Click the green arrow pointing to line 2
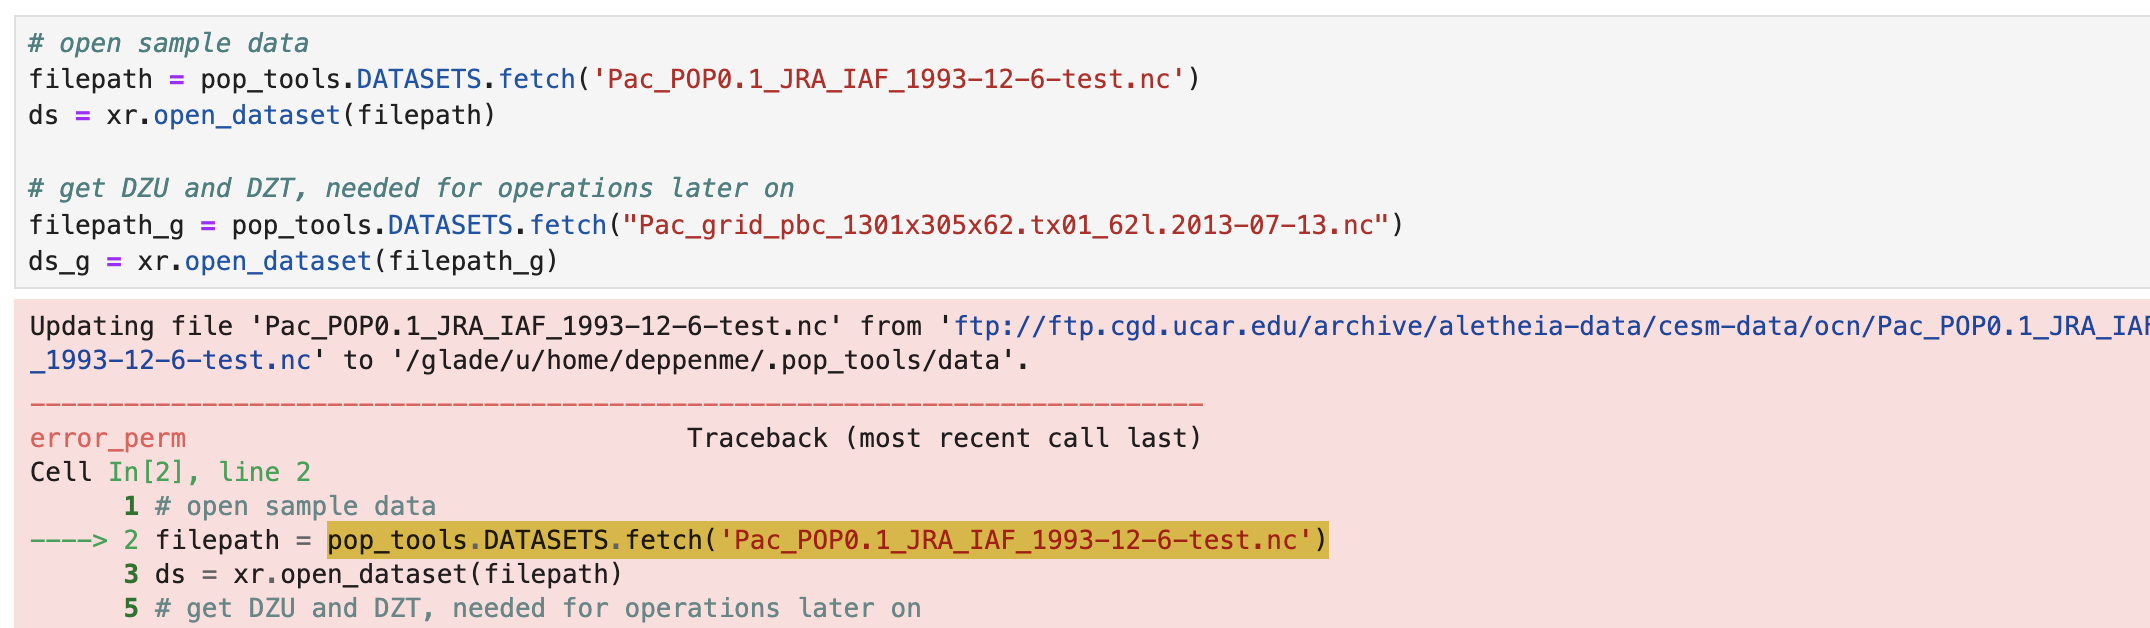2150x628 pixels. pos(68,540)
